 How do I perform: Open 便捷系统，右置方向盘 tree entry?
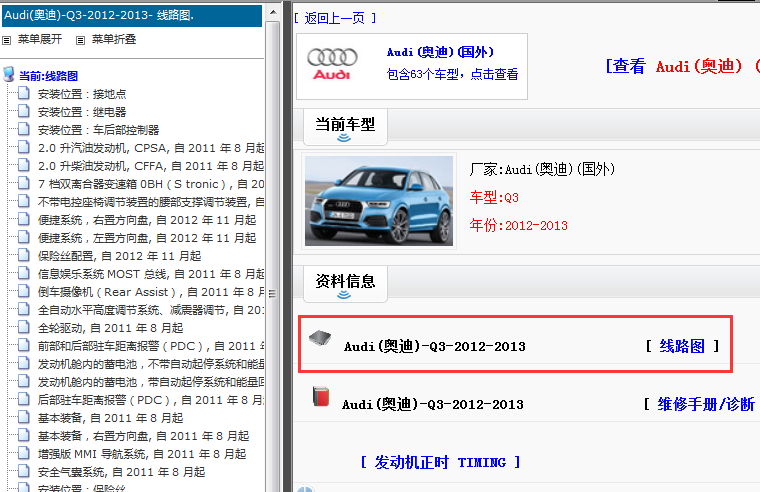147,220
